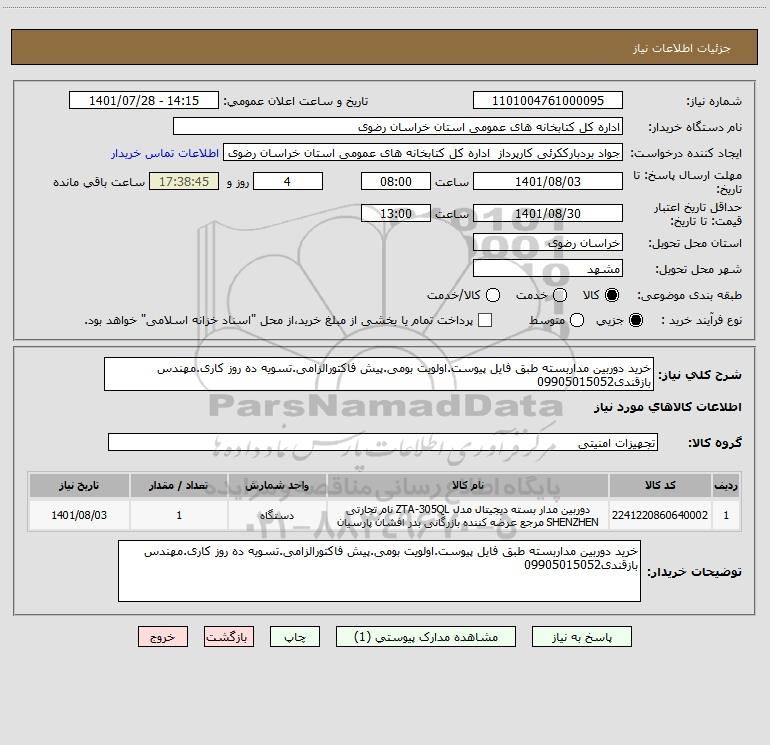Click the تاریخ نیاز column header

79,485
